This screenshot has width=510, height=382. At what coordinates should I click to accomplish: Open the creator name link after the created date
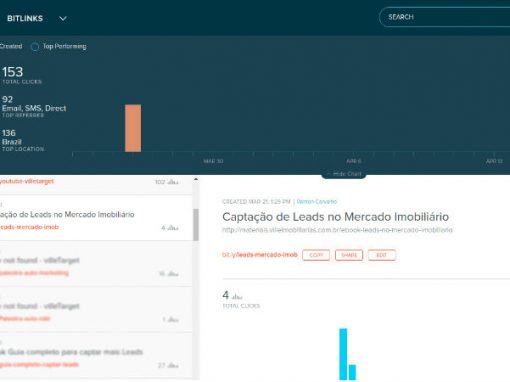(x=317, y=202)
